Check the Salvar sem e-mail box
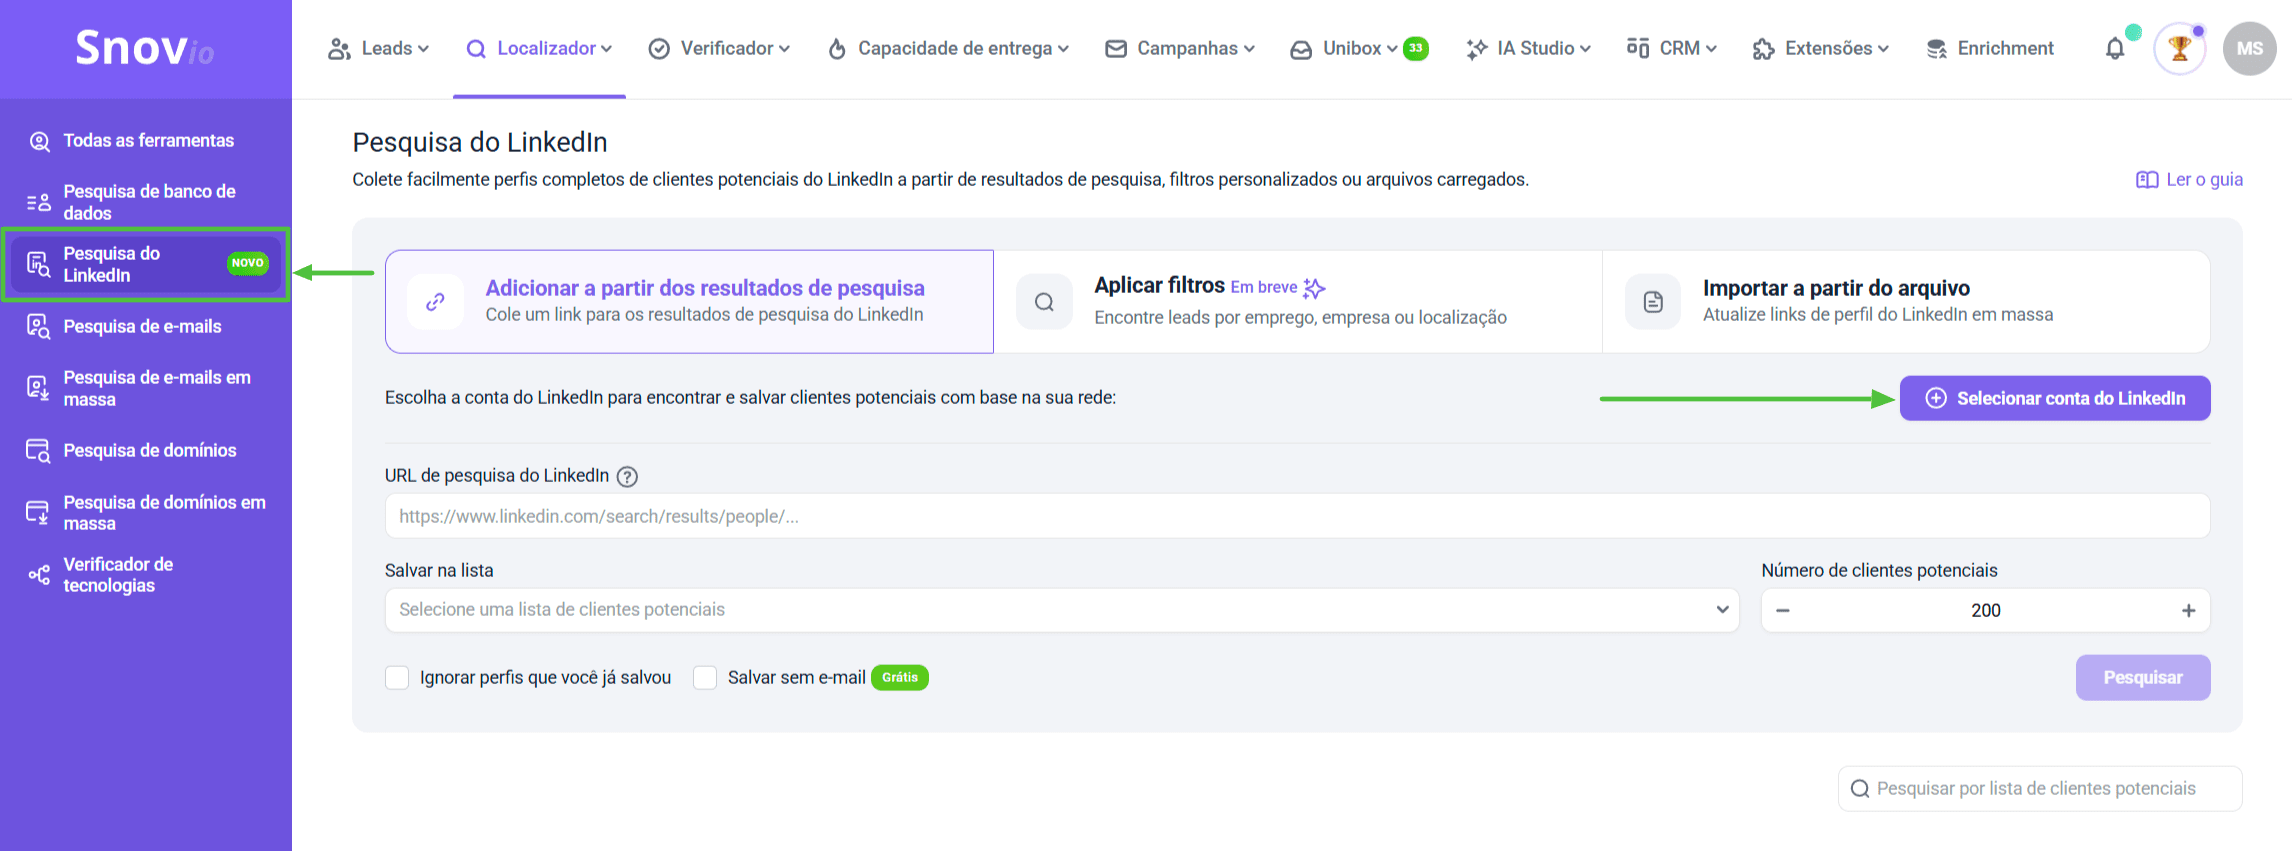2292x851 pixels. click(705, 678)
